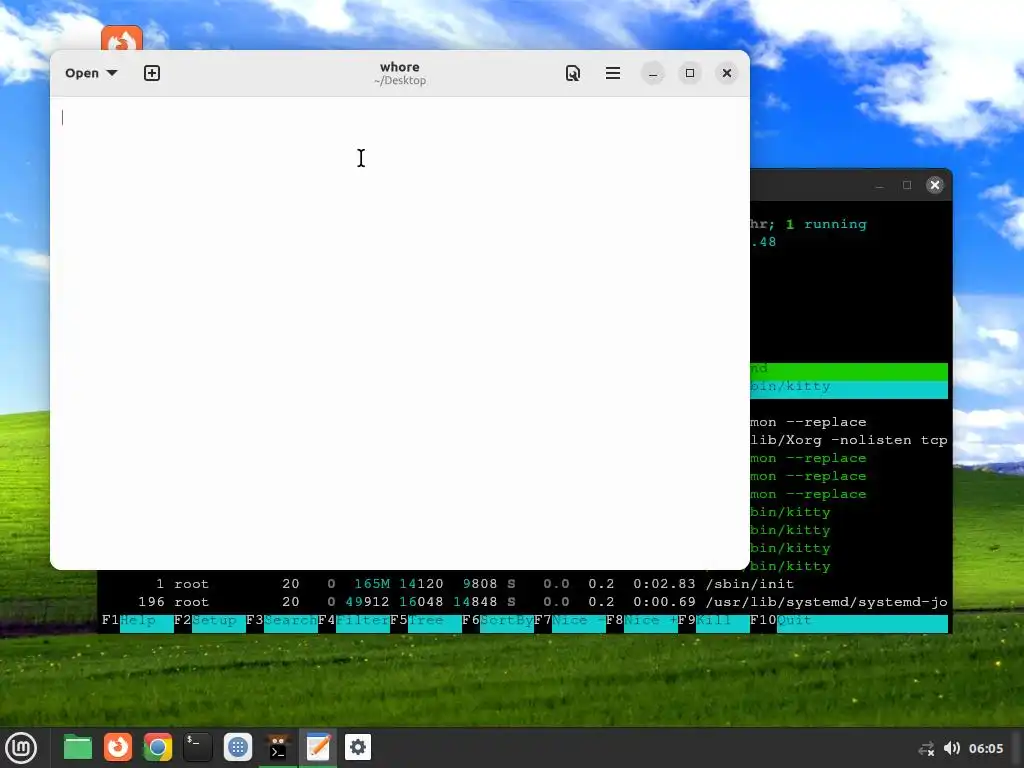The height and width of the screenshot is (768, 1024).
Task: Select F10 Quit in htop
Action: click(849, 620)
